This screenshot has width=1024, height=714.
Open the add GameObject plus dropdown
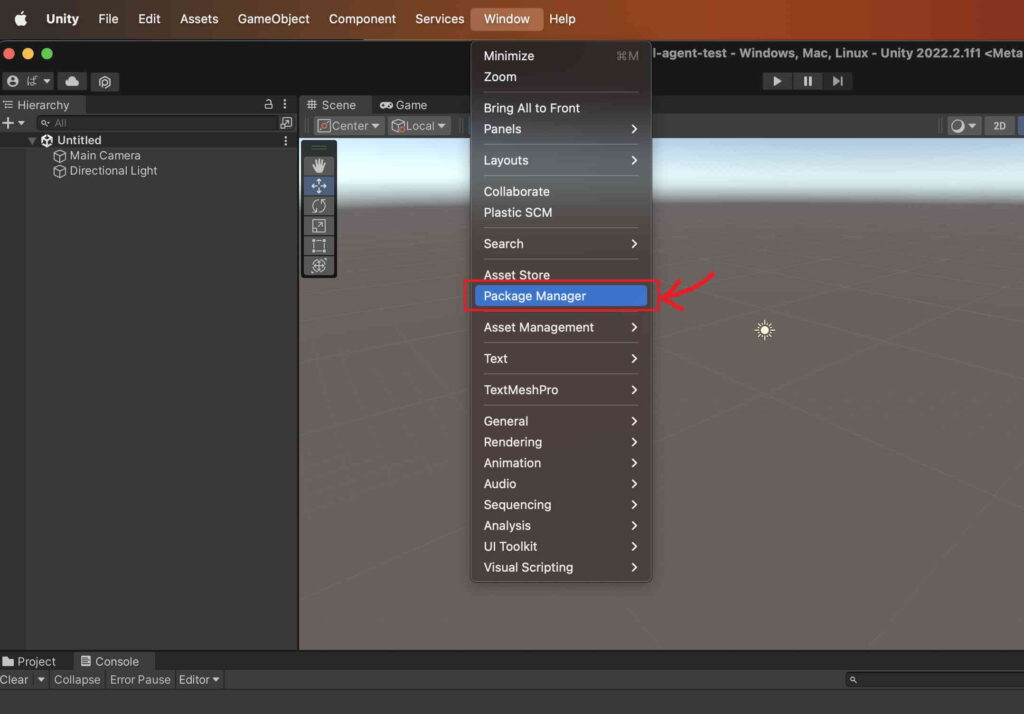[x=13, y=123]
